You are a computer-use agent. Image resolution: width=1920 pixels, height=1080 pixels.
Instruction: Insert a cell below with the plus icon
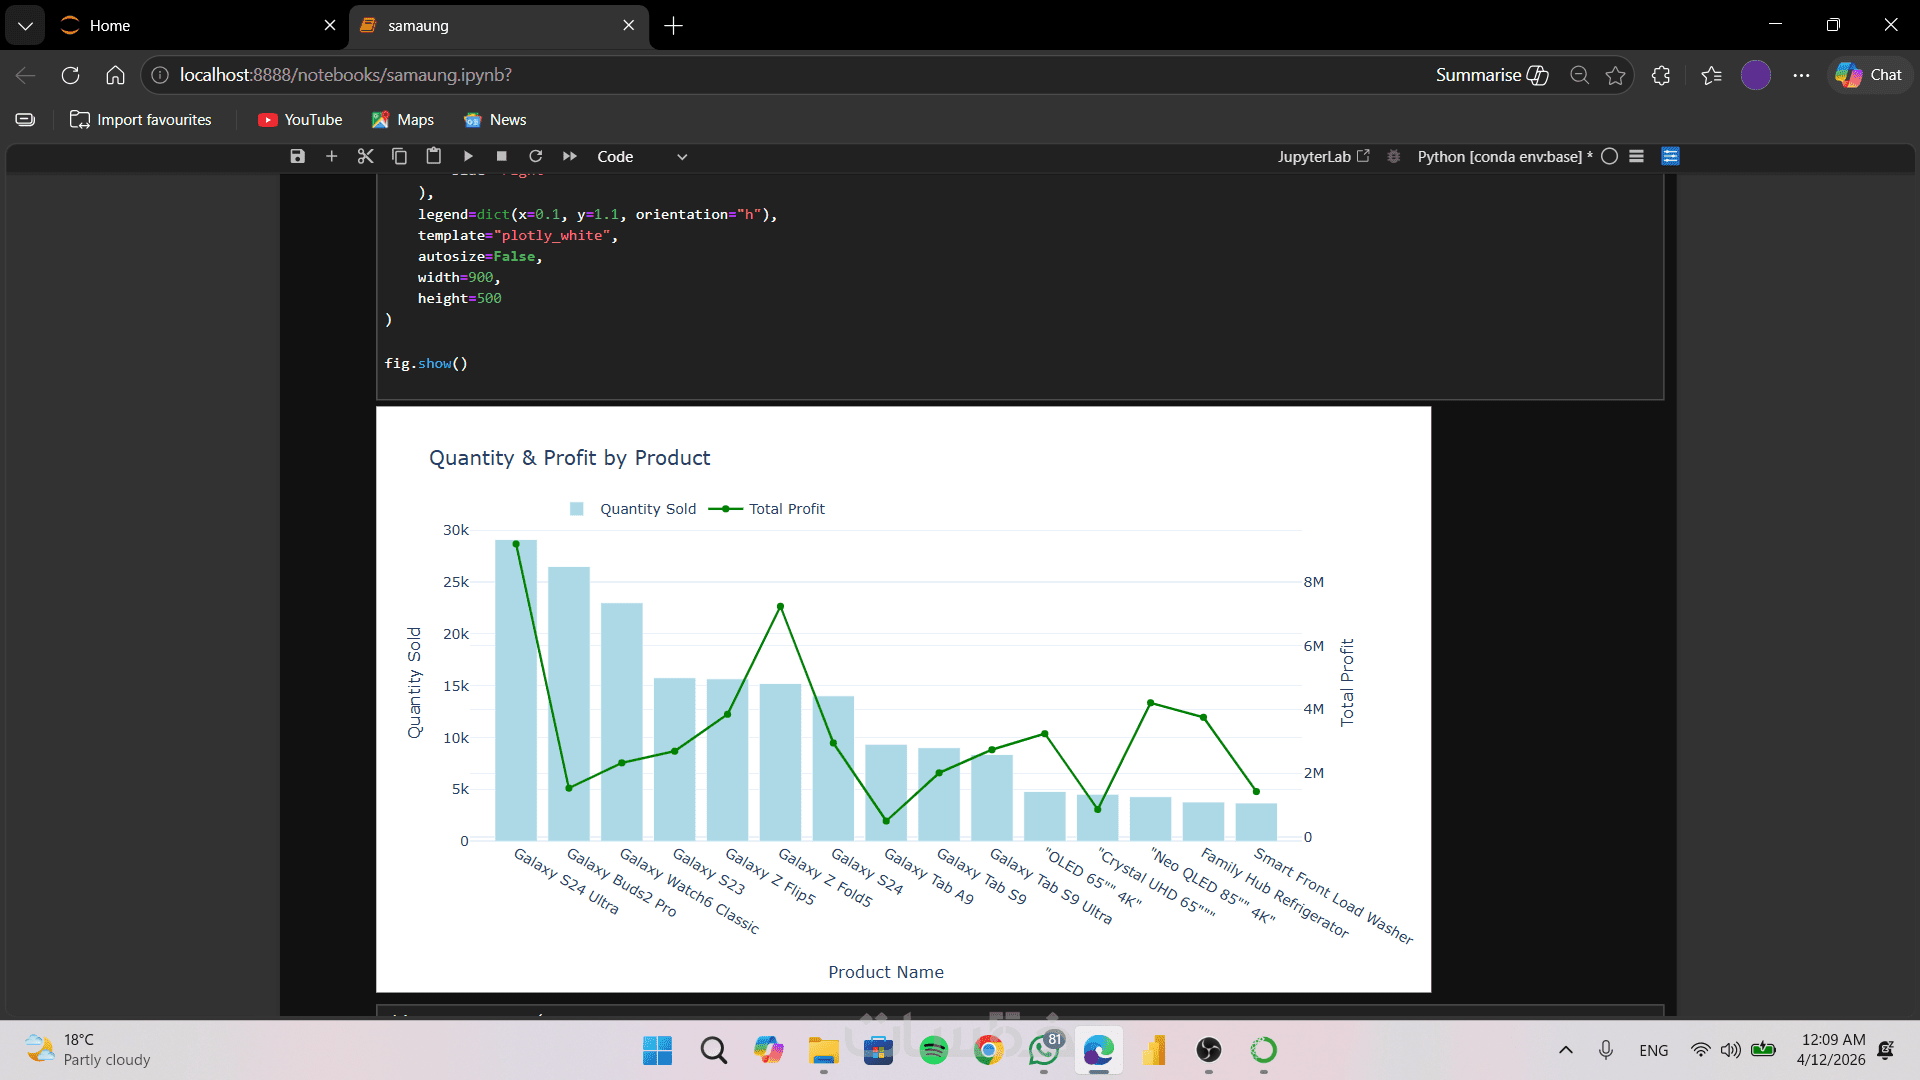point(332,156)
